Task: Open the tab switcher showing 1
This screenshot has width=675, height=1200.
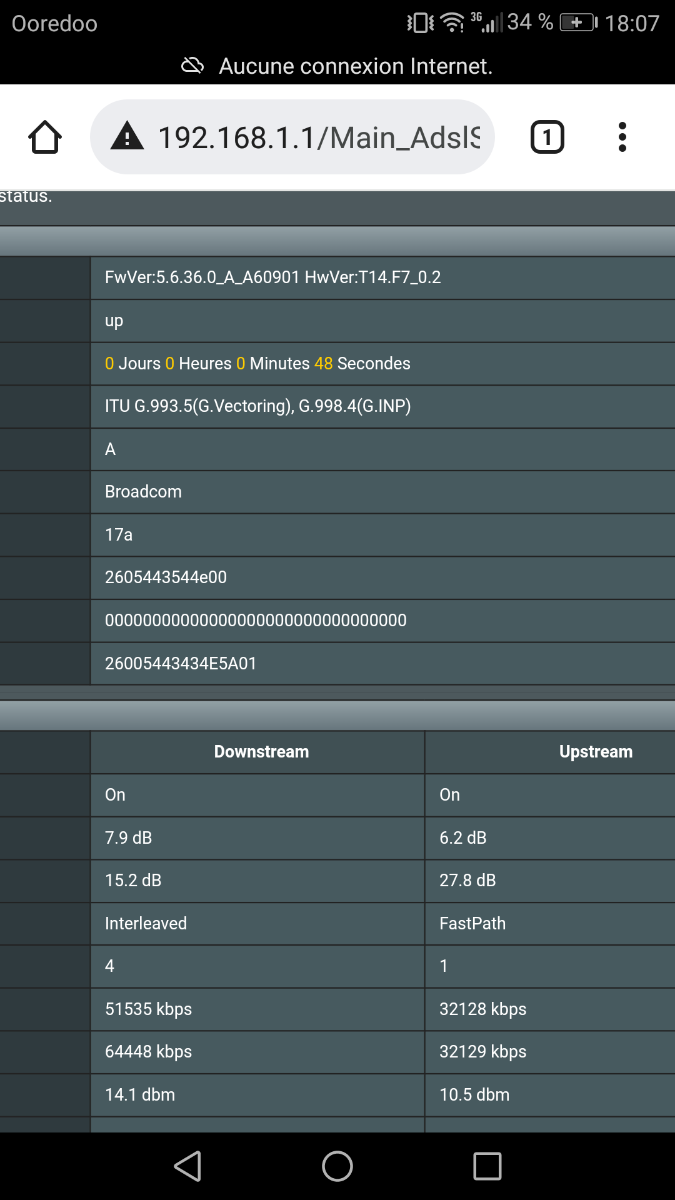Action: point(546,137)
